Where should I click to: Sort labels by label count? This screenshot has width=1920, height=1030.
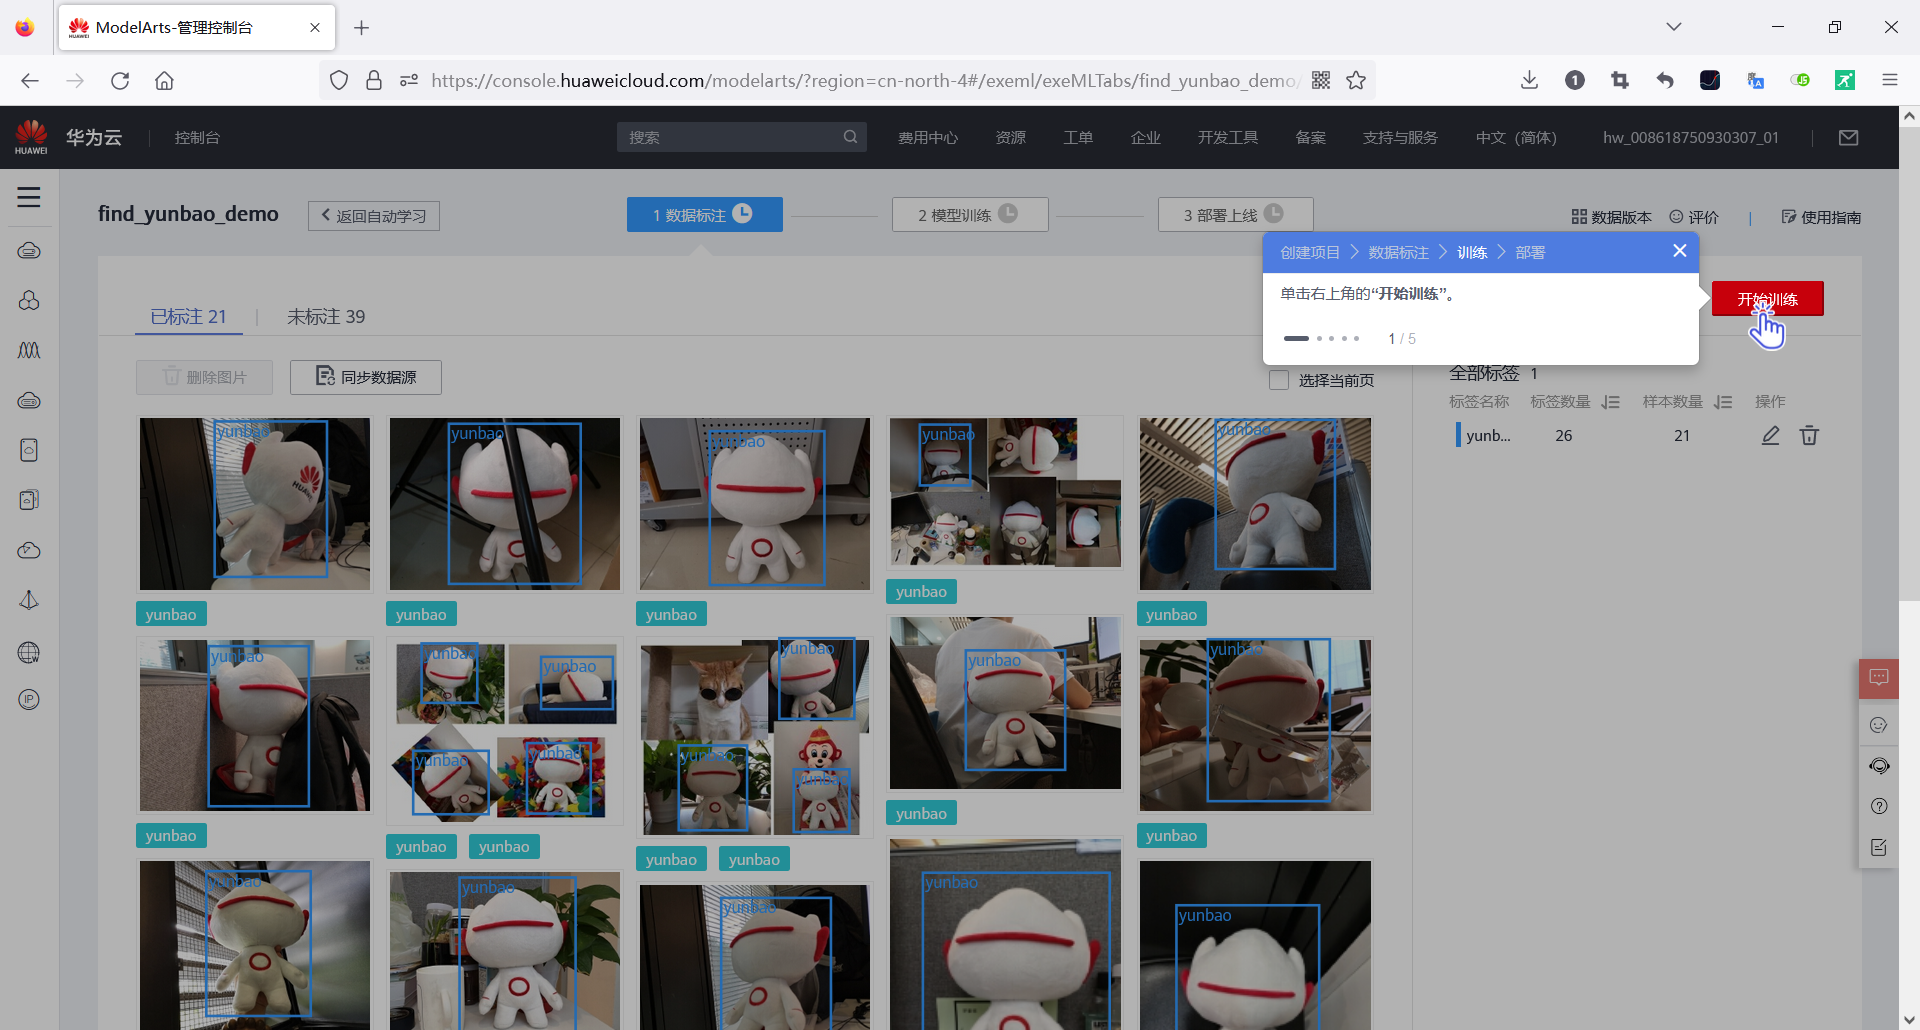(x=1610, y=402)
